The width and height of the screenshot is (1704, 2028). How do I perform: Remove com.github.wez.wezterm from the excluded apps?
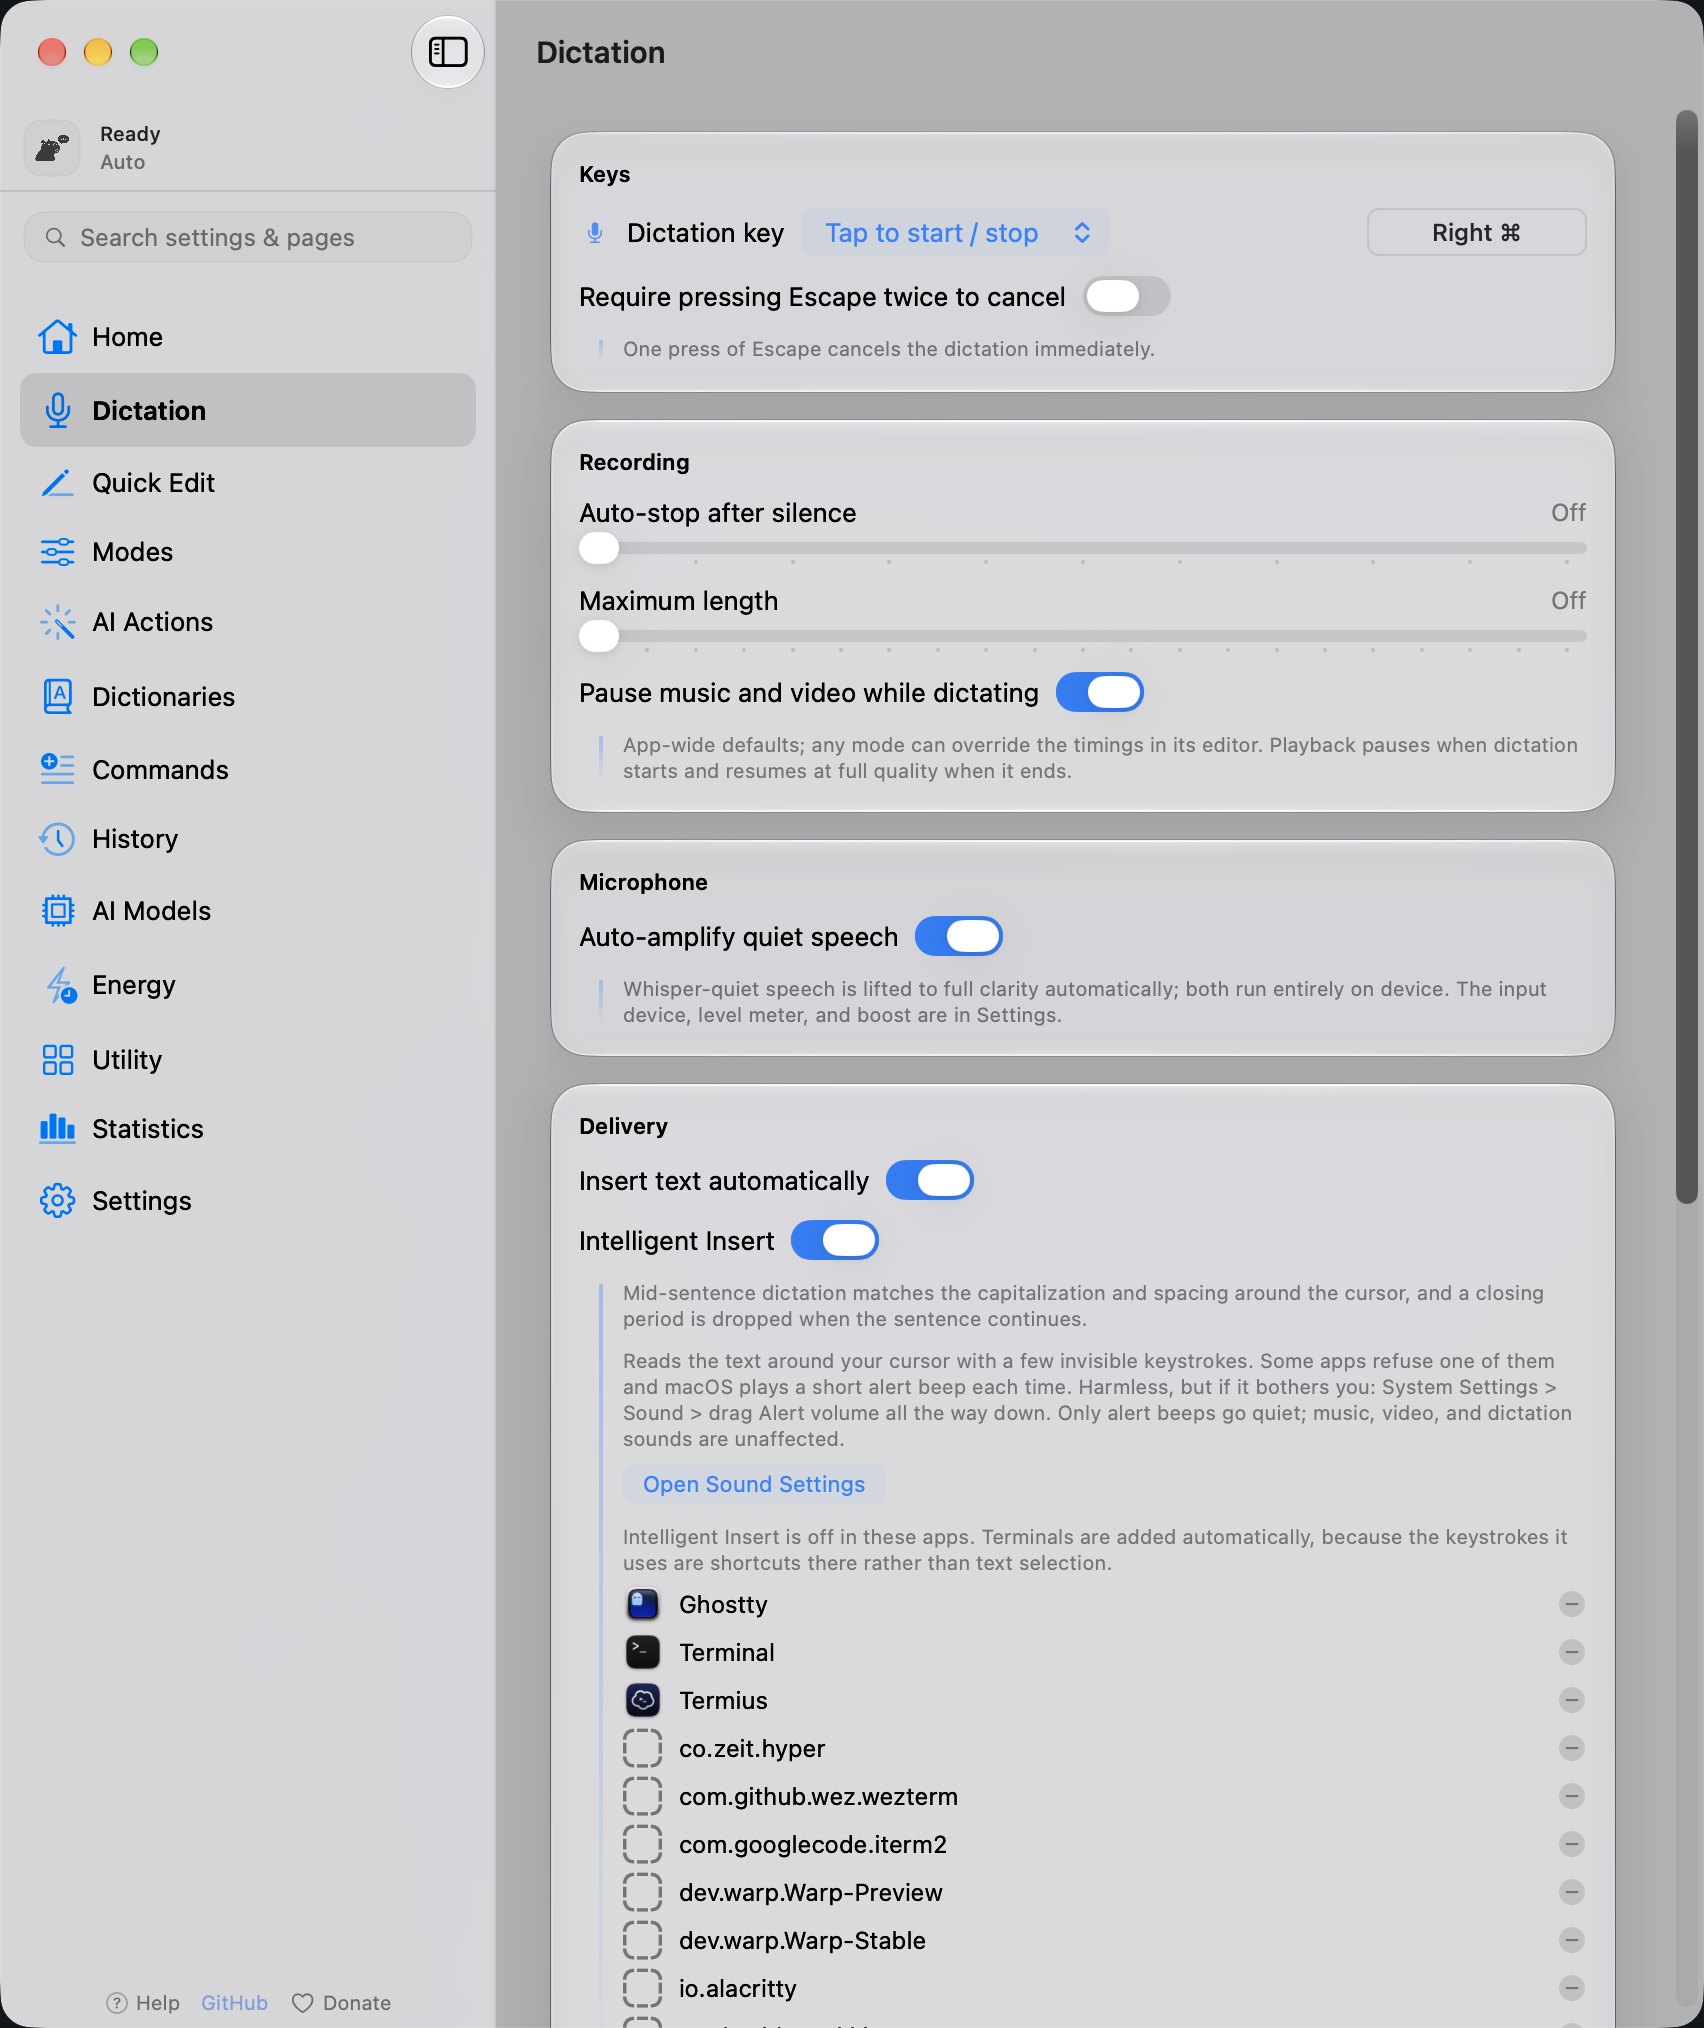tap(1572, 1796)
